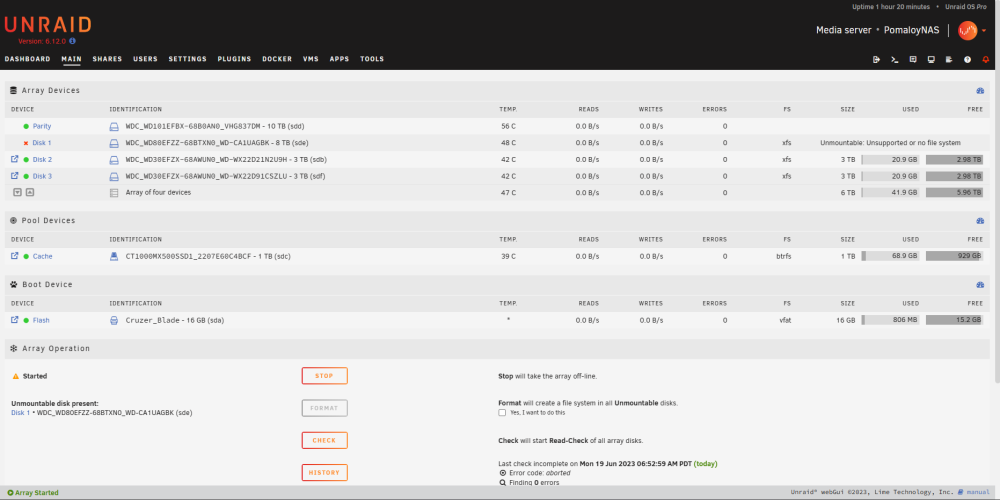Open the Disk 2 device link
The height and width of the screenshot is (500, 1000).
pos(43,159)
